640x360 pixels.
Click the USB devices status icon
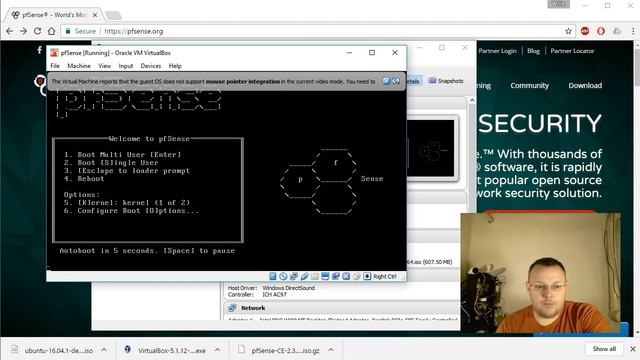[304, 276]
